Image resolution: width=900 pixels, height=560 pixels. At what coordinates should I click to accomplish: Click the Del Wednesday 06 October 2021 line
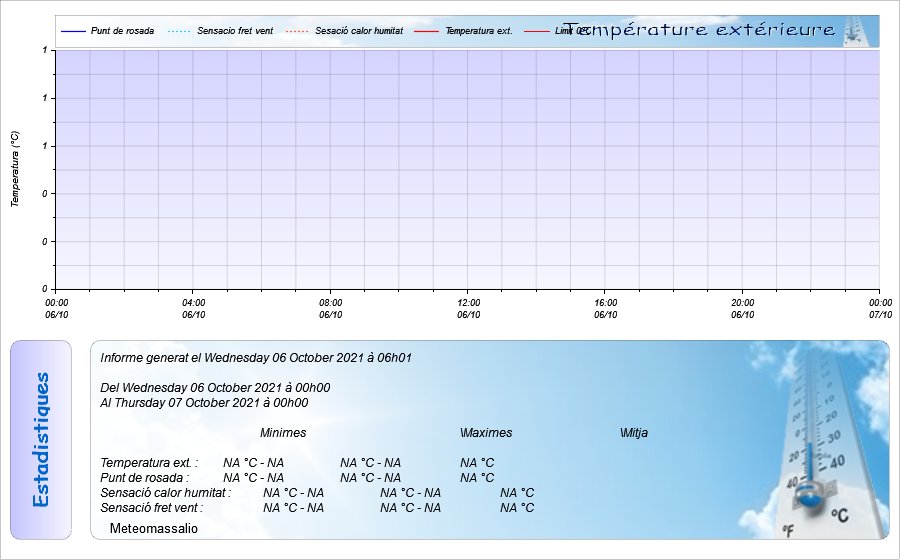tap(215, 388)
